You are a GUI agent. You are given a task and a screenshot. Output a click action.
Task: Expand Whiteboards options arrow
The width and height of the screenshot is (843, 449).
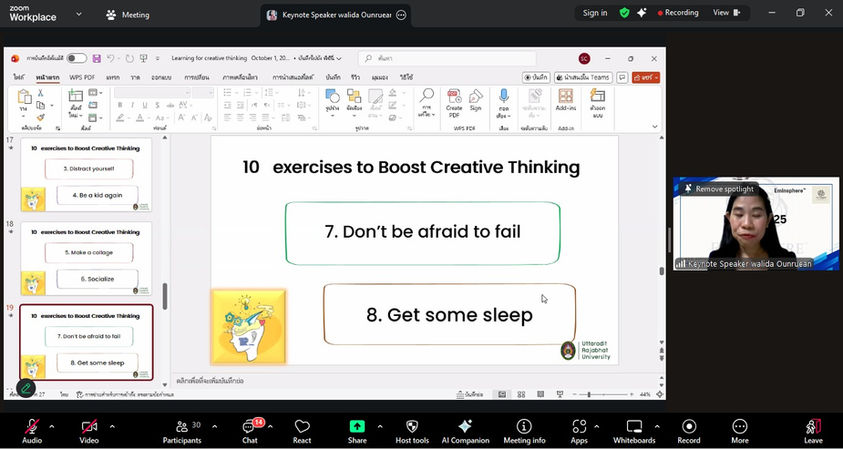click(657, 427)
